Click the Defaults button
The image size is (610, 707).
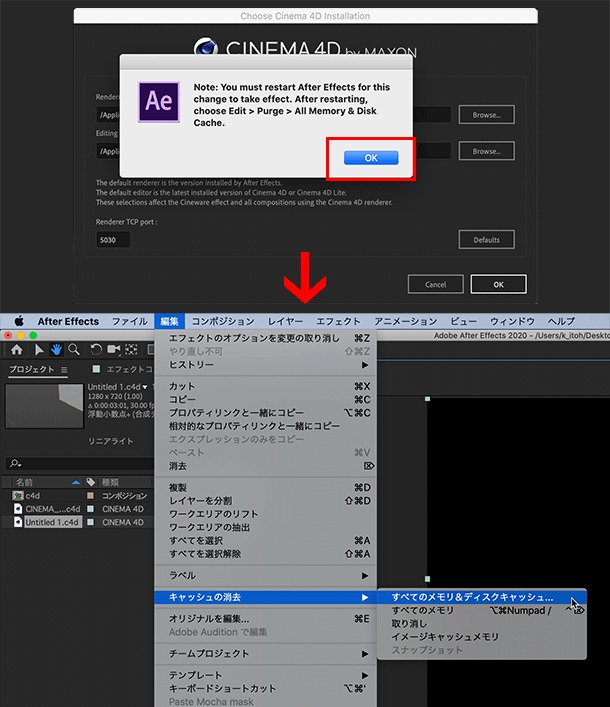tap(486, 240)
